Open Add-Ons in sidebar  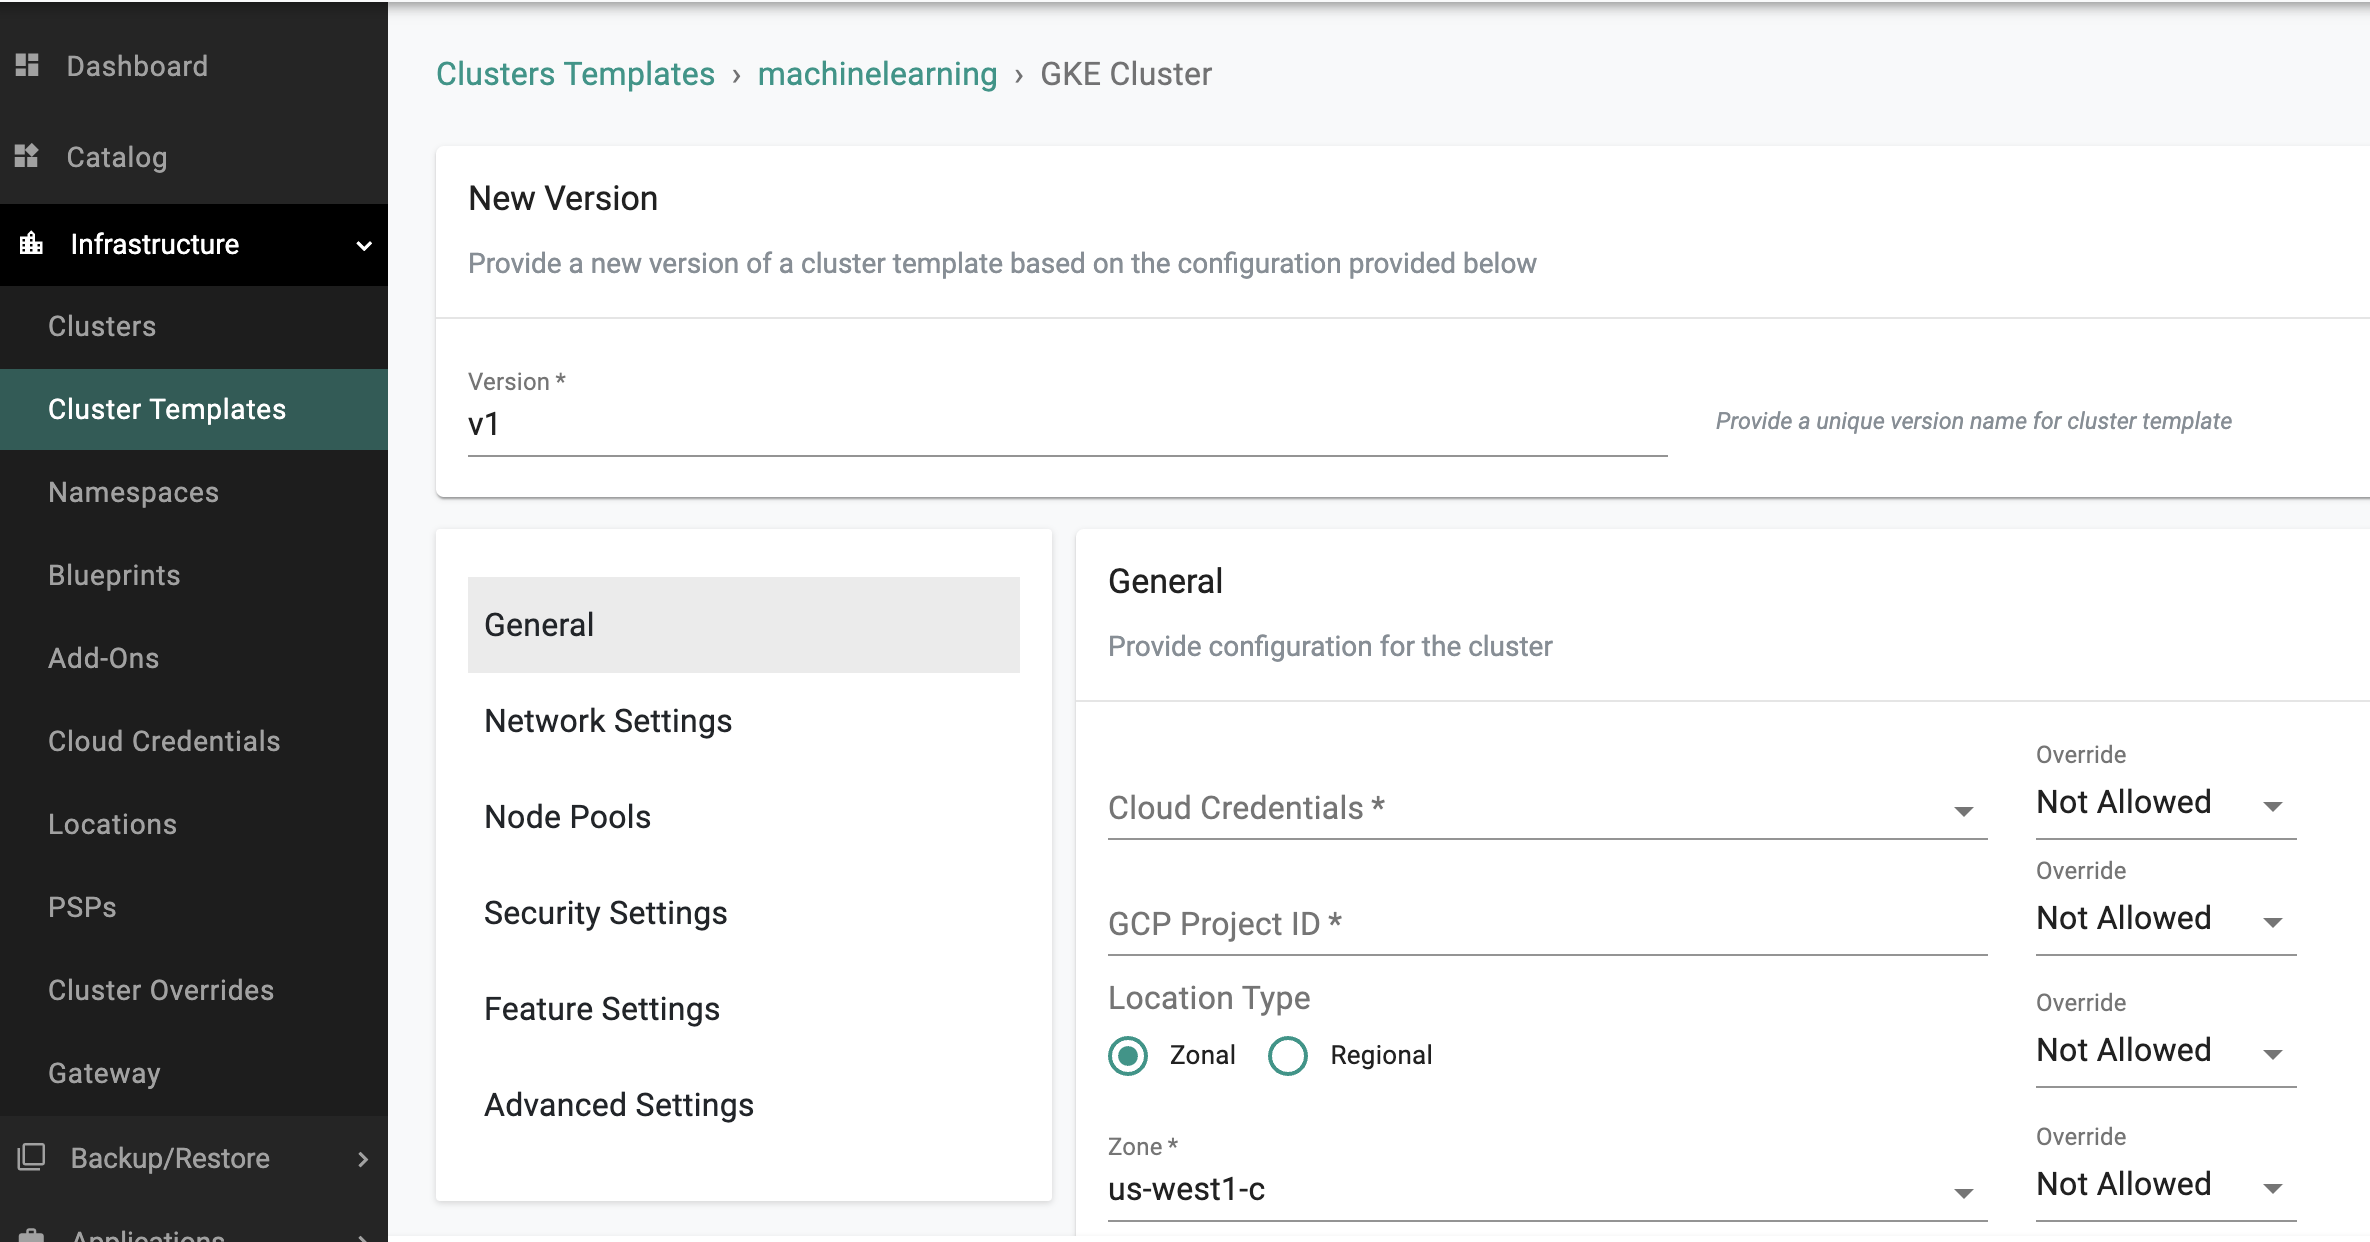pos(194,658)
